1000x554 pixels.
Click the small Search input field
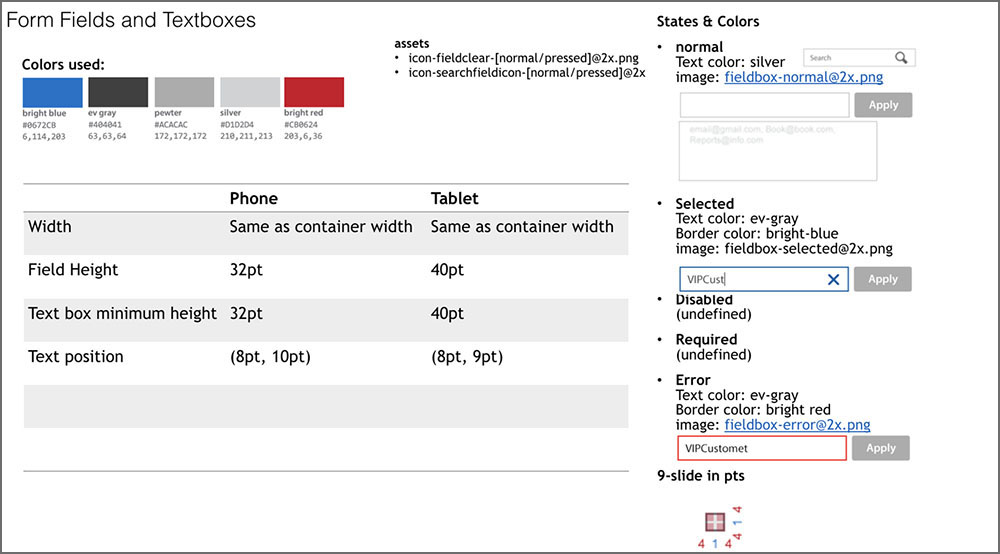pyautogui.click(x=859, y=57)
